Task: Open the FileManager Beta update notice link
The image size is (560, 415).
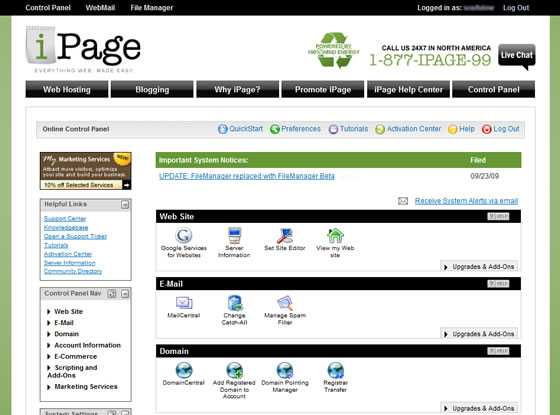Action: [x=247, y=176]
